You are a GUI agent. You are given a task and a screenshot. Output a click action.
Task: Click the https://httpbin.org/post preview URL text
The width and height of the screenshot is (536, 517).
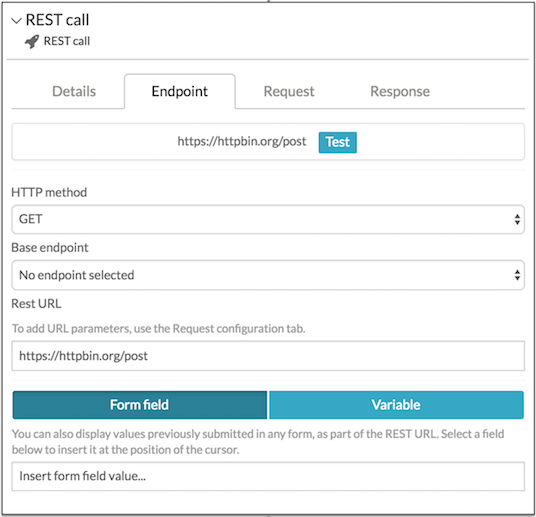(x=242, y=142)
